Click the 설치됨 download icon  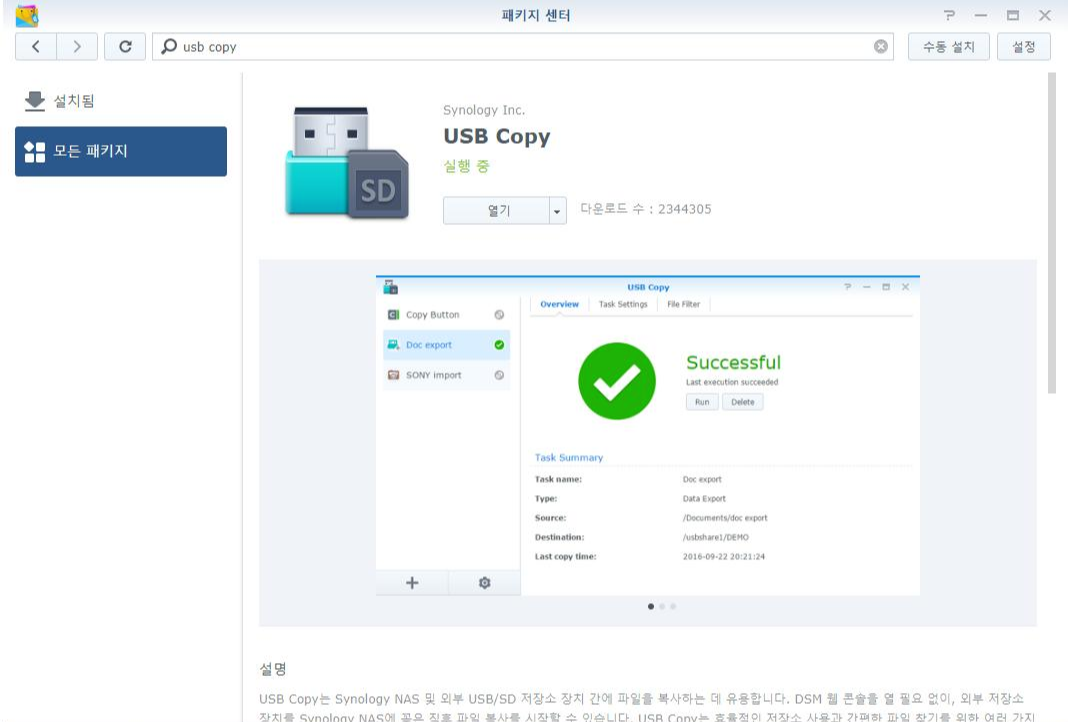pyautogui.click(x=34, y=101)
